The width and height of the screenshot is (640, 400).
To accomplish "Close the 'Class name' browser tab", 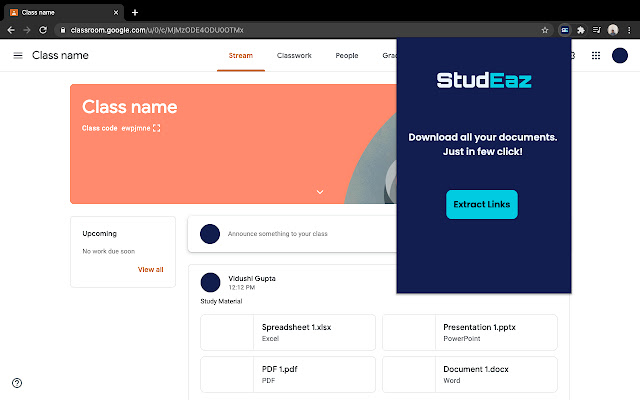I will [x=116, y=13].
